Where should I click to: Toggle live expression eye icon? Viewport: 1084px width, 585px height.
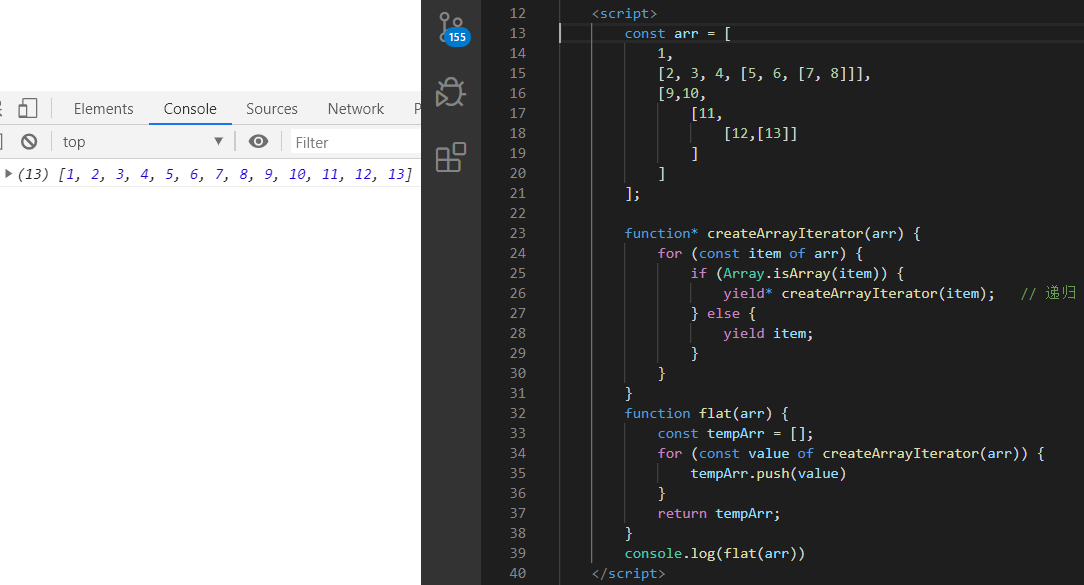[x=258, y=142]
